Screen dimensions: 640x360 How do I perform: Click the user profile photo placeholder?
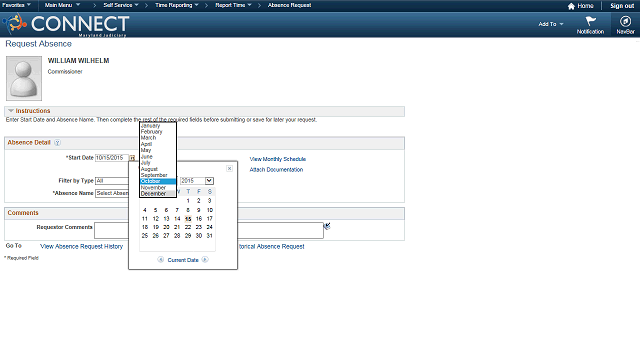[x=24, y=78]
